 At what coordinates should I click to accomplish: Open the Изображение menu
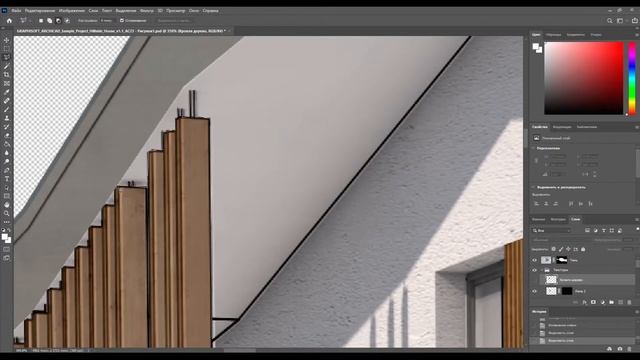point(72,11)
